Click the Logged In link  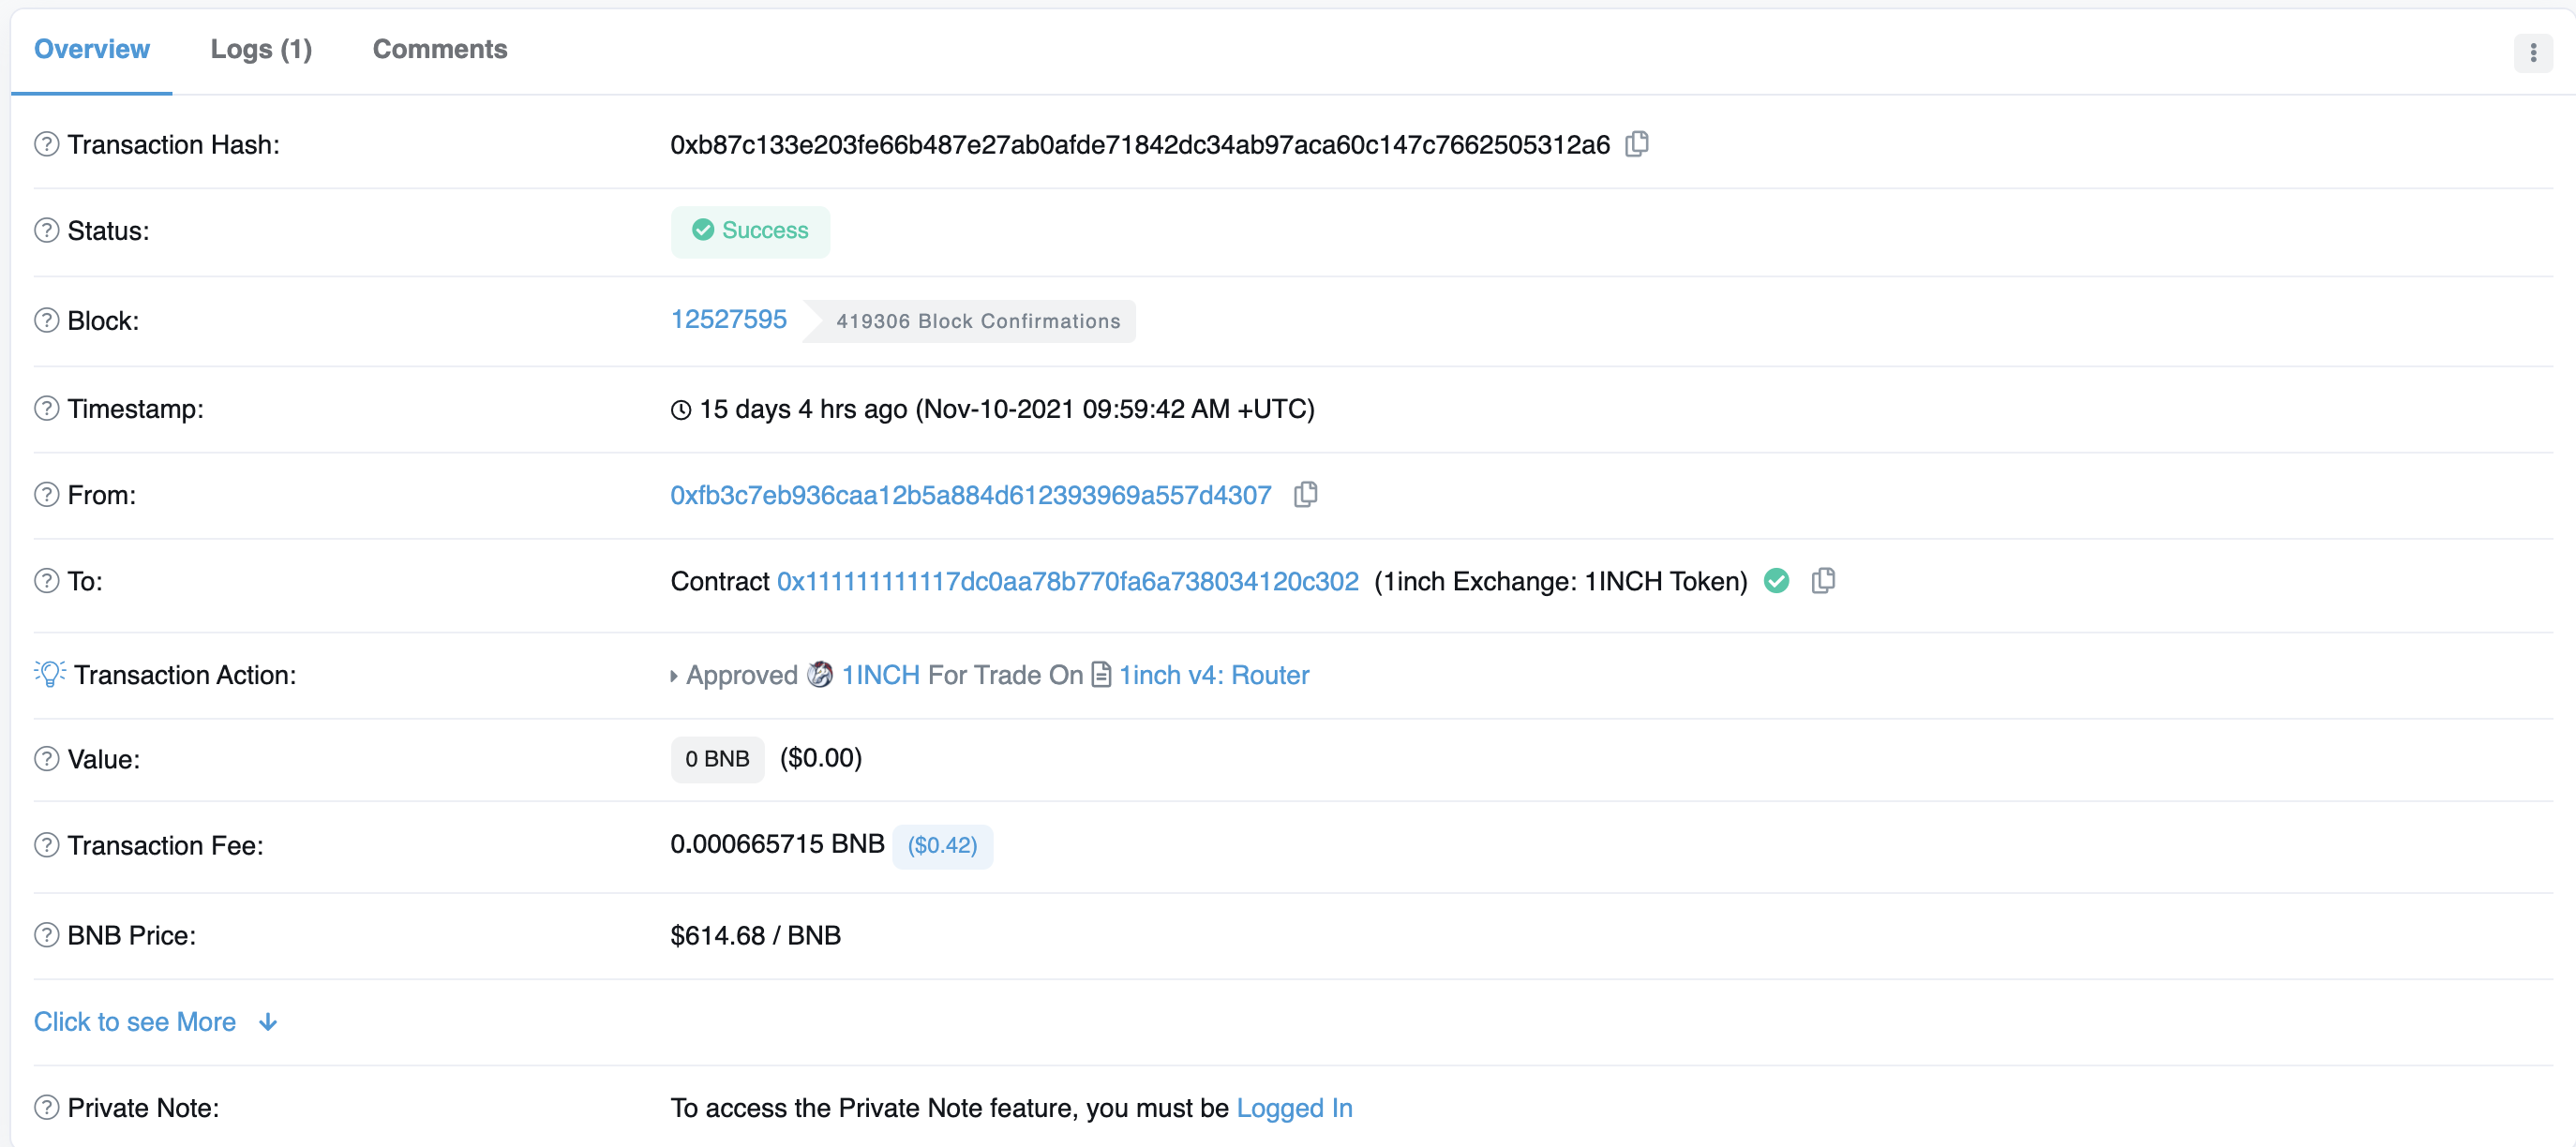tap(1294, 1108)
